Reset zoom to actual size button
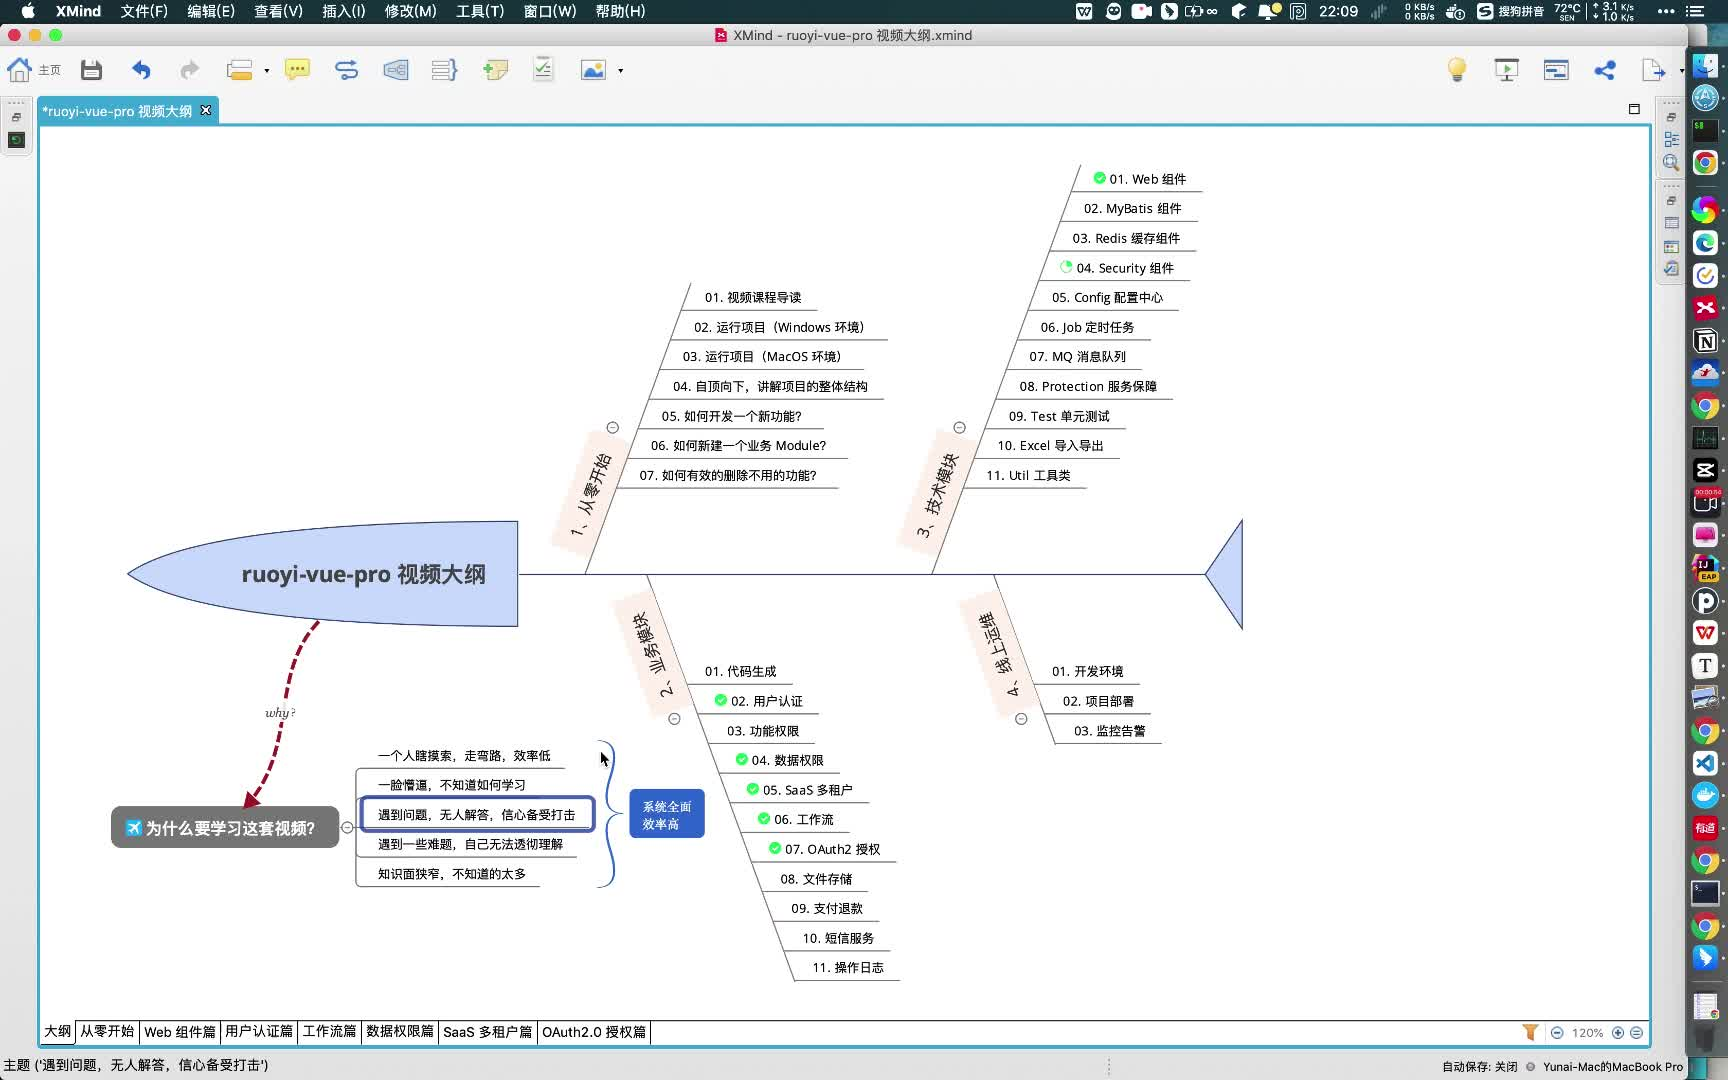 point(1636,1032)
